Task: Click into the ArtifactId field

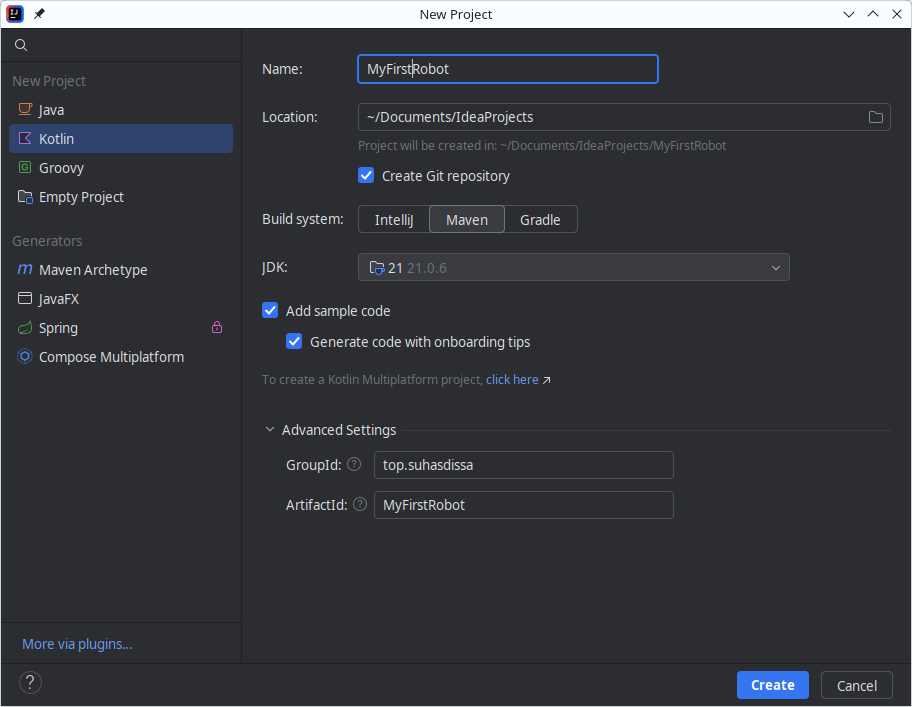Action: pyautogui.click(x=523, y=505)
